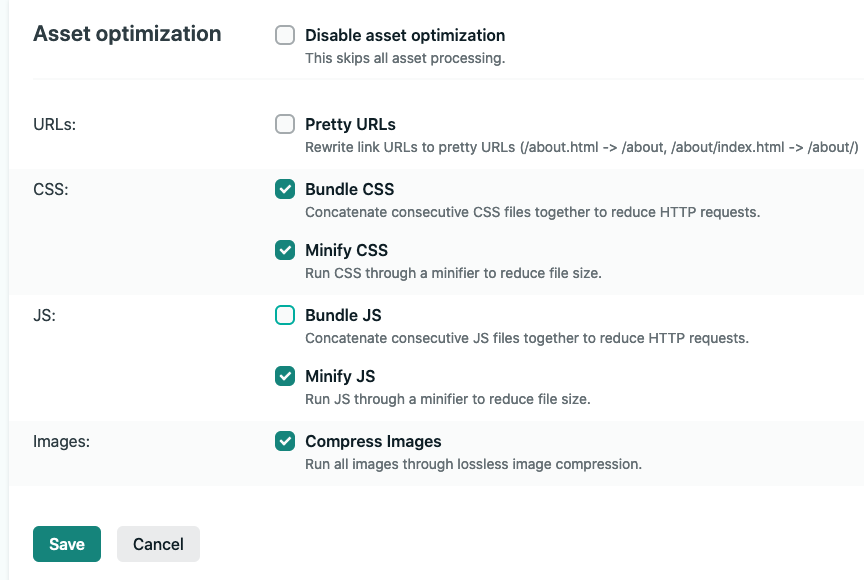Click the URLs section label
This screenshot has height=580, width=864.
[x=54, y=124]
